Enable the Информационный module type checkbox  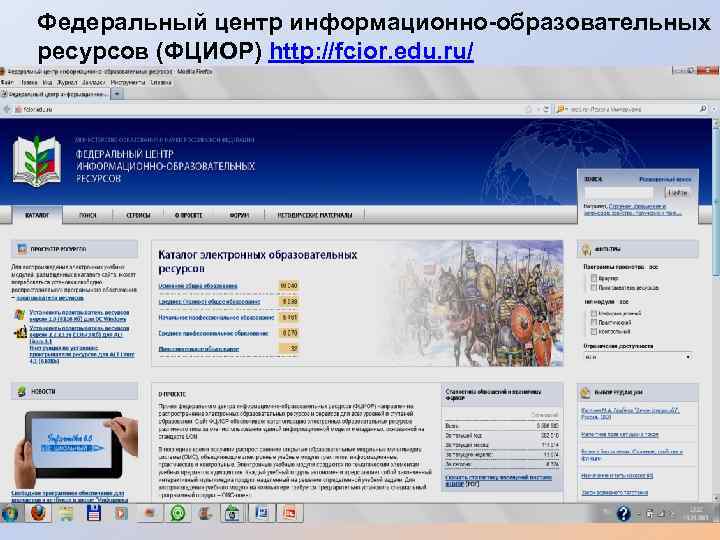tap(594, 314)
